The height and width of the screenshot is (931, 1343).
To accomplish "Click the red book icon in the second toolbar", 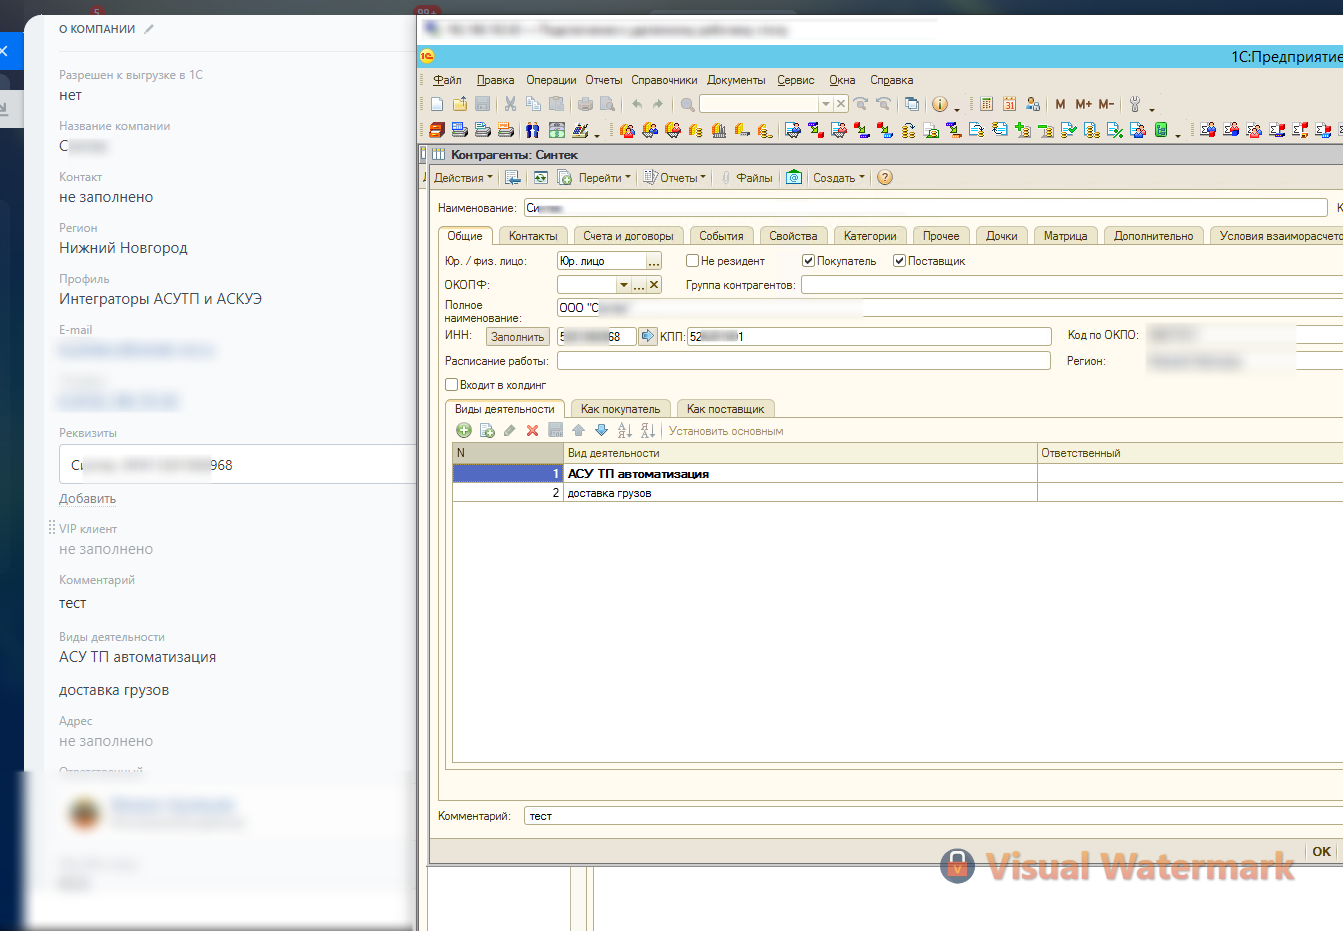I will click(437, 130).
